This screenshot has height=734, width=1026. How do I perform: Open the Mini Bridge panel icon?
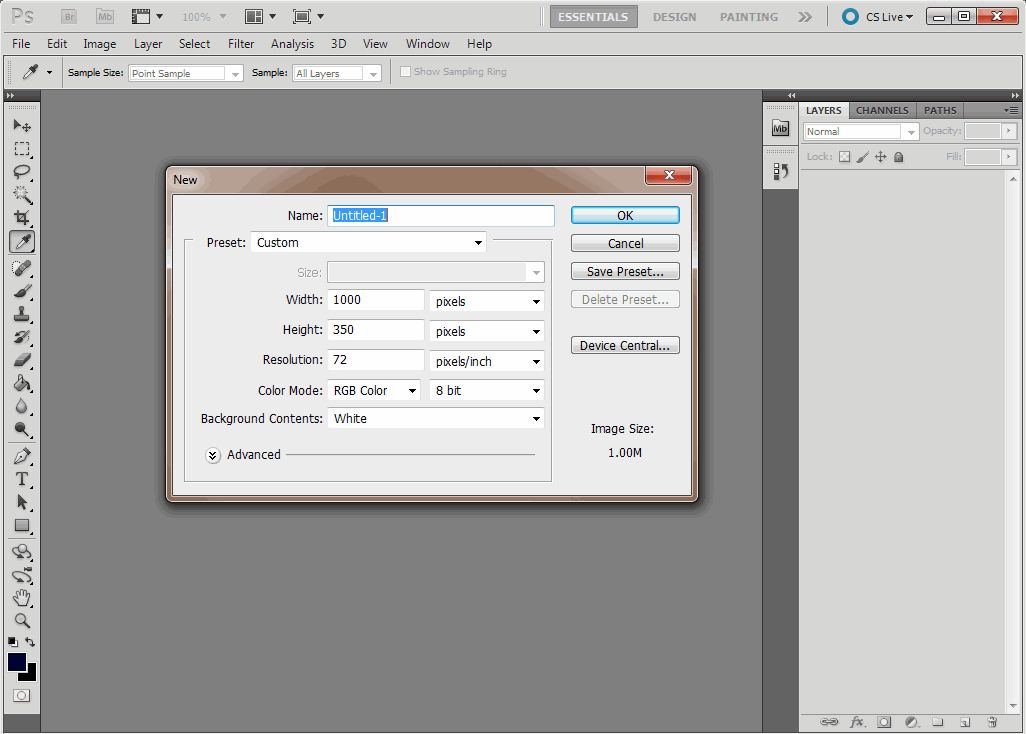(x=780, y=127)
